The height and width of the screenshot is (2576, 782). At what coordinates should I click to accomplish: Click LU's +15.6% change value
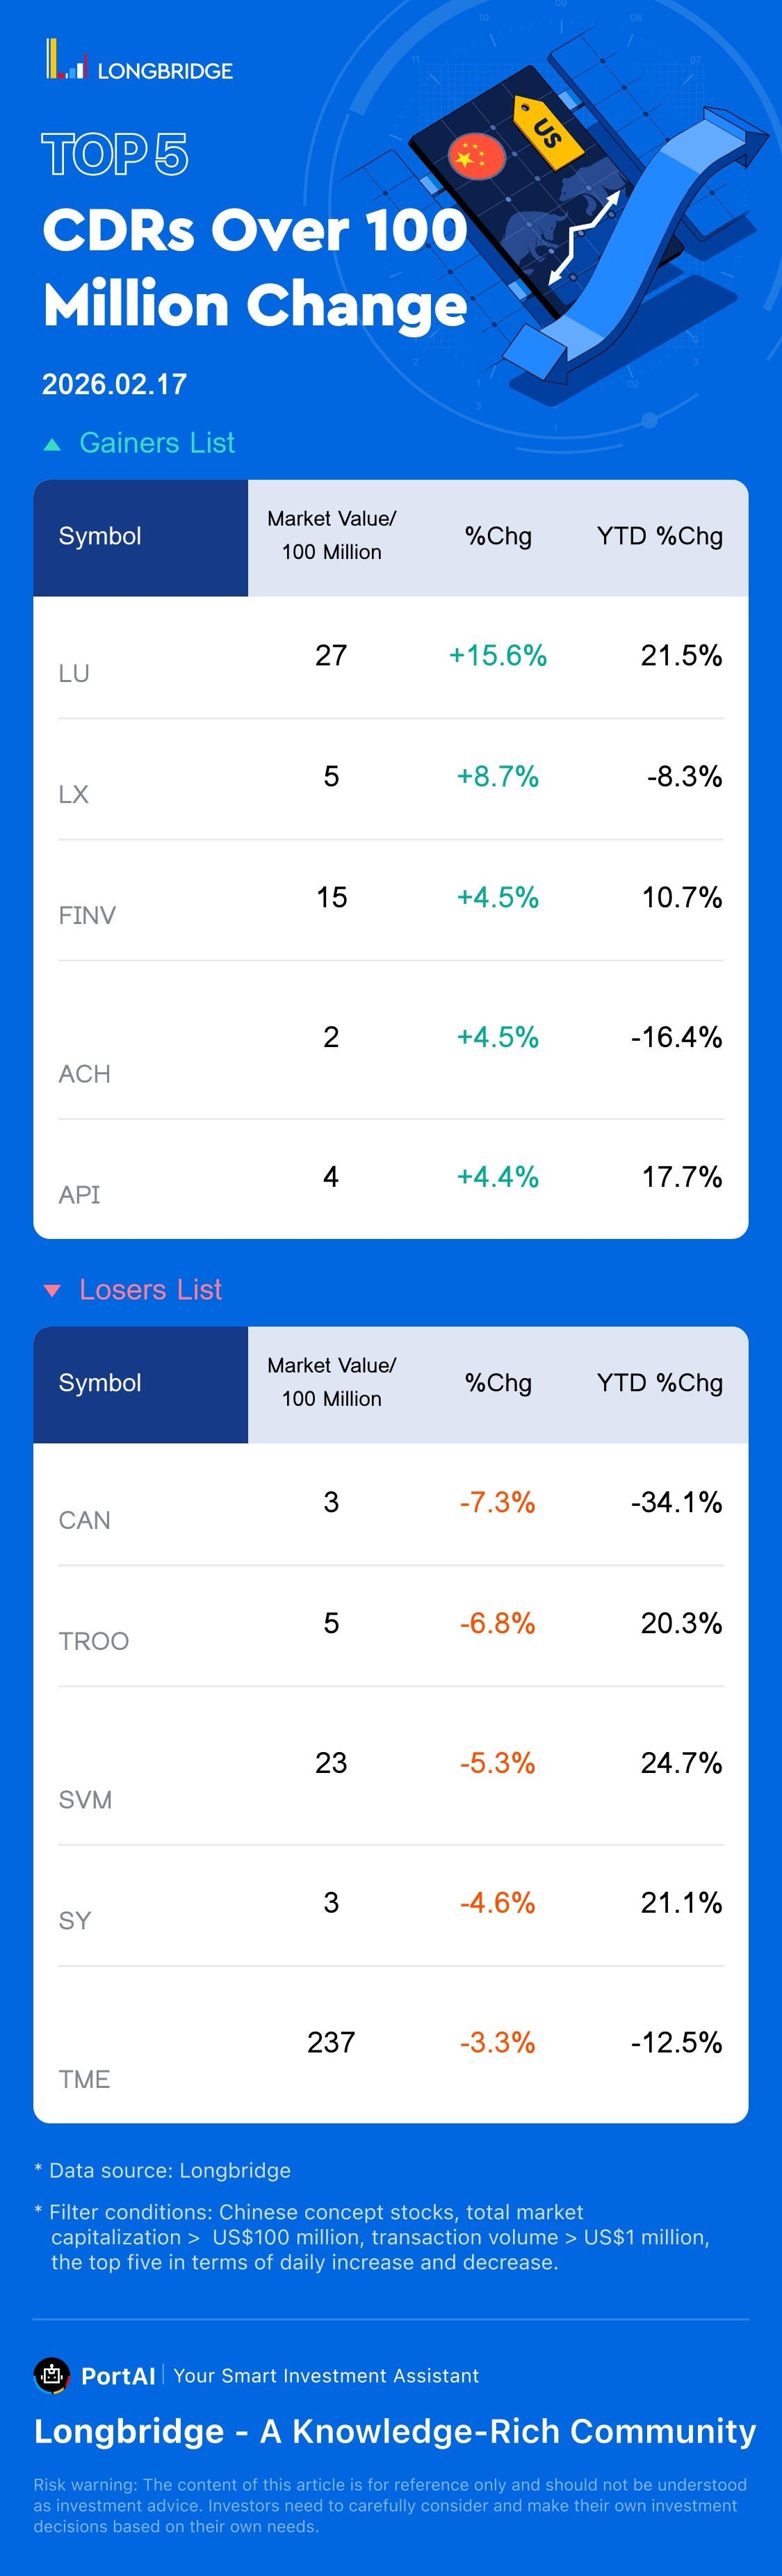click(497, 655)
